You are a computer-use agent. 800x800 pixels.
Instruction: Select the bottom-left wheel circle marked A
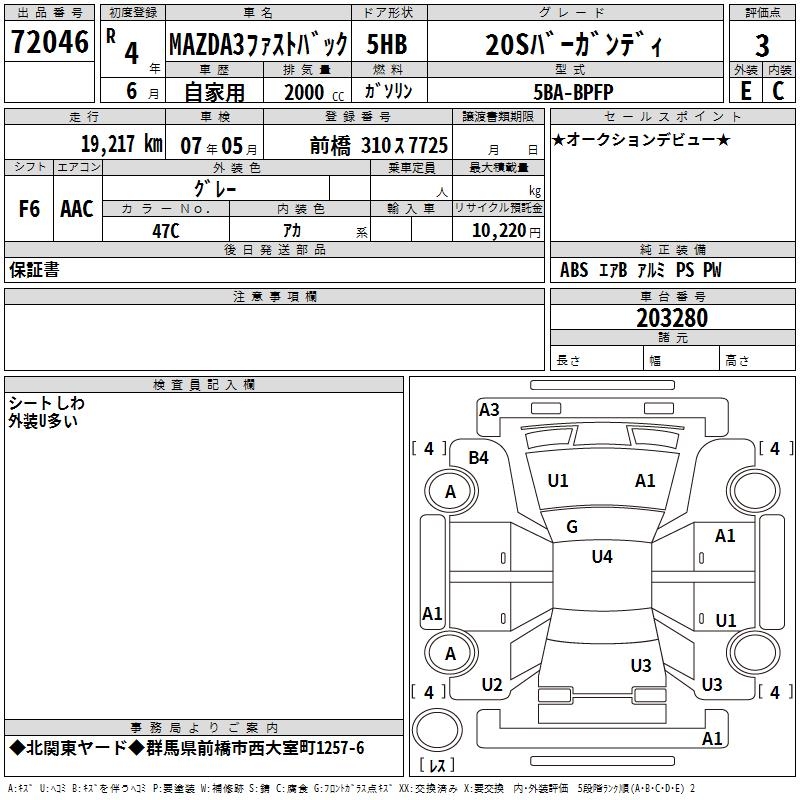[x=450, y=653]
